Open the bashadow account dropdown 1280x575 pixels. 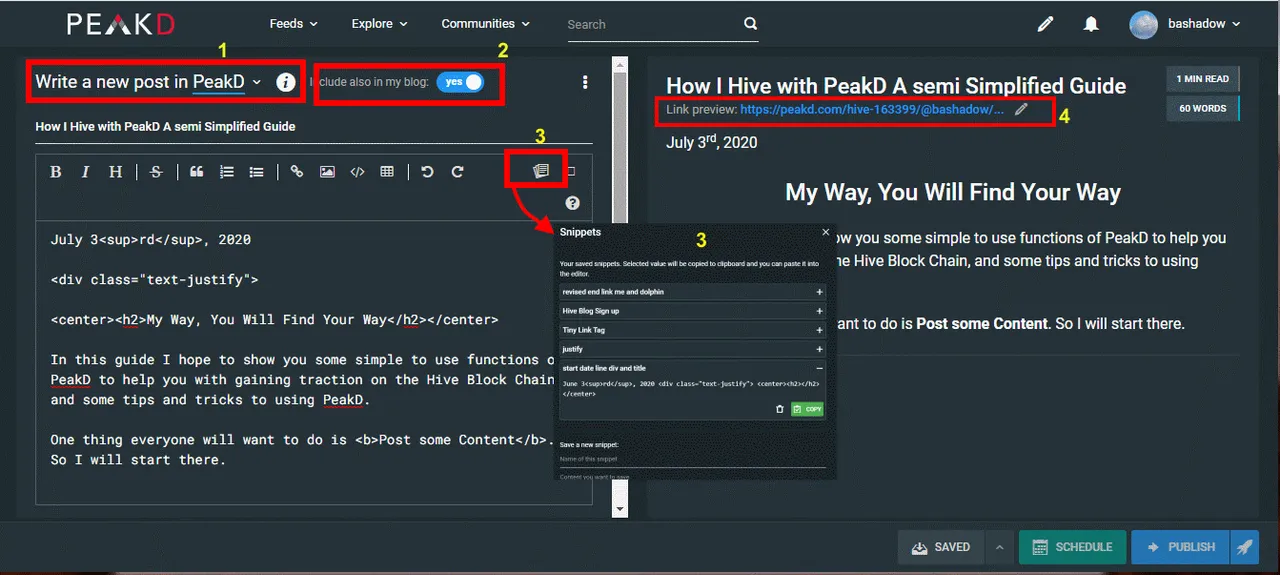[1204, 24]
